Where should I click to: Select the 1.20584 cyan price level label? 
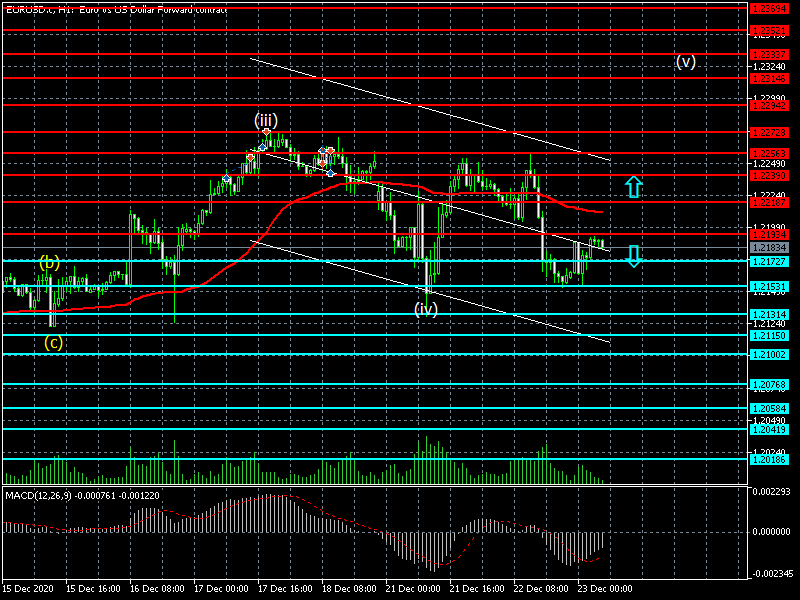(x=769, y=409)
